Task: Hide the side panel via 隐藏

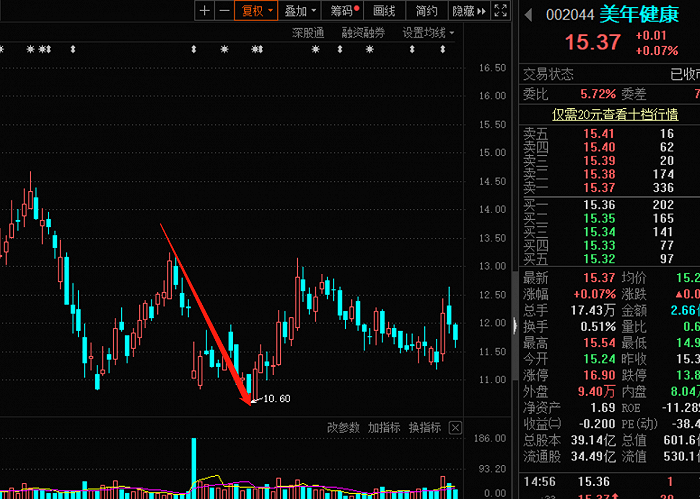Action: 468,11
